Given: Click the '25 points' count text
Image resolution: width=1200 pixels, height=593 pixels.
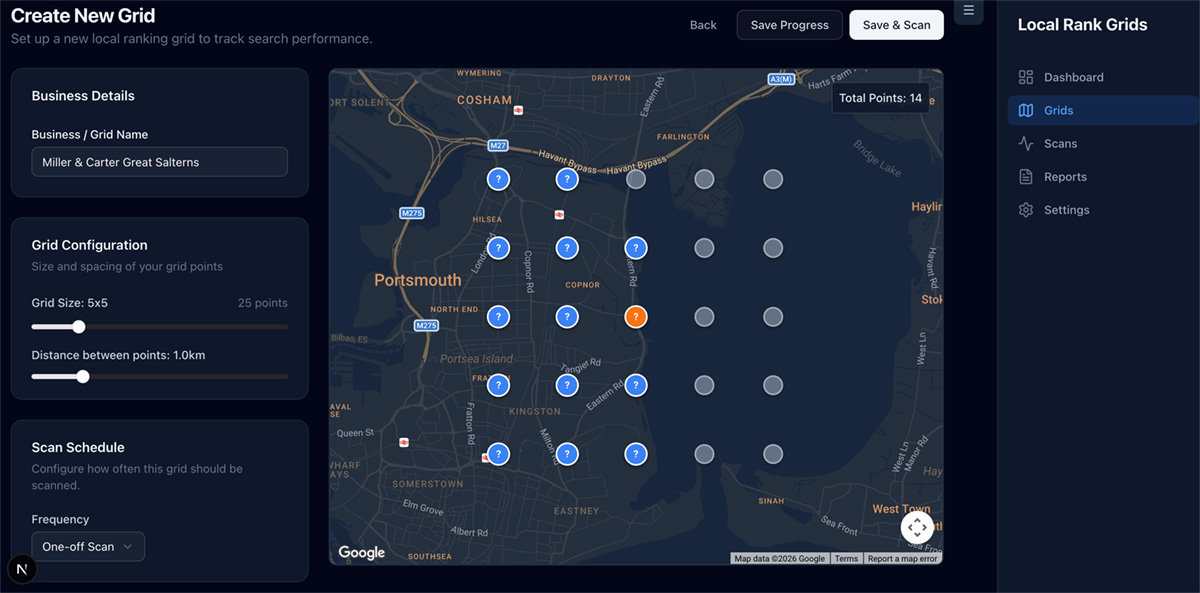Looking at the screenshot, I should tap(262, 303).
